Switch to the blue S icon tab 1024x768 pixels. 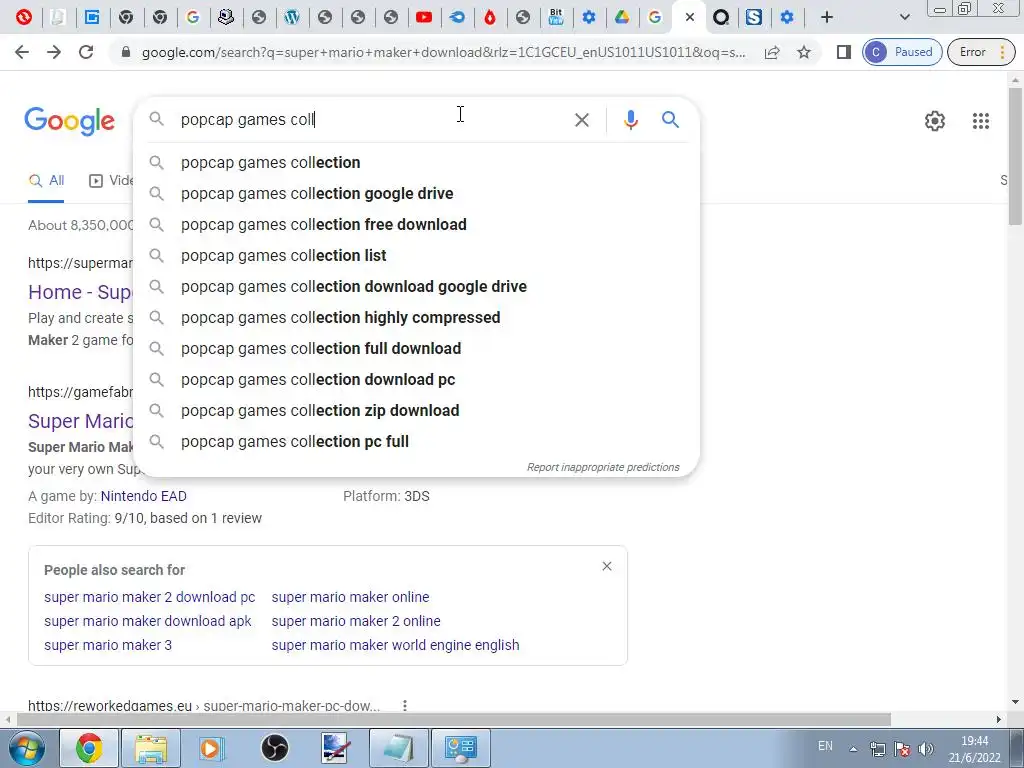(754, 17)
